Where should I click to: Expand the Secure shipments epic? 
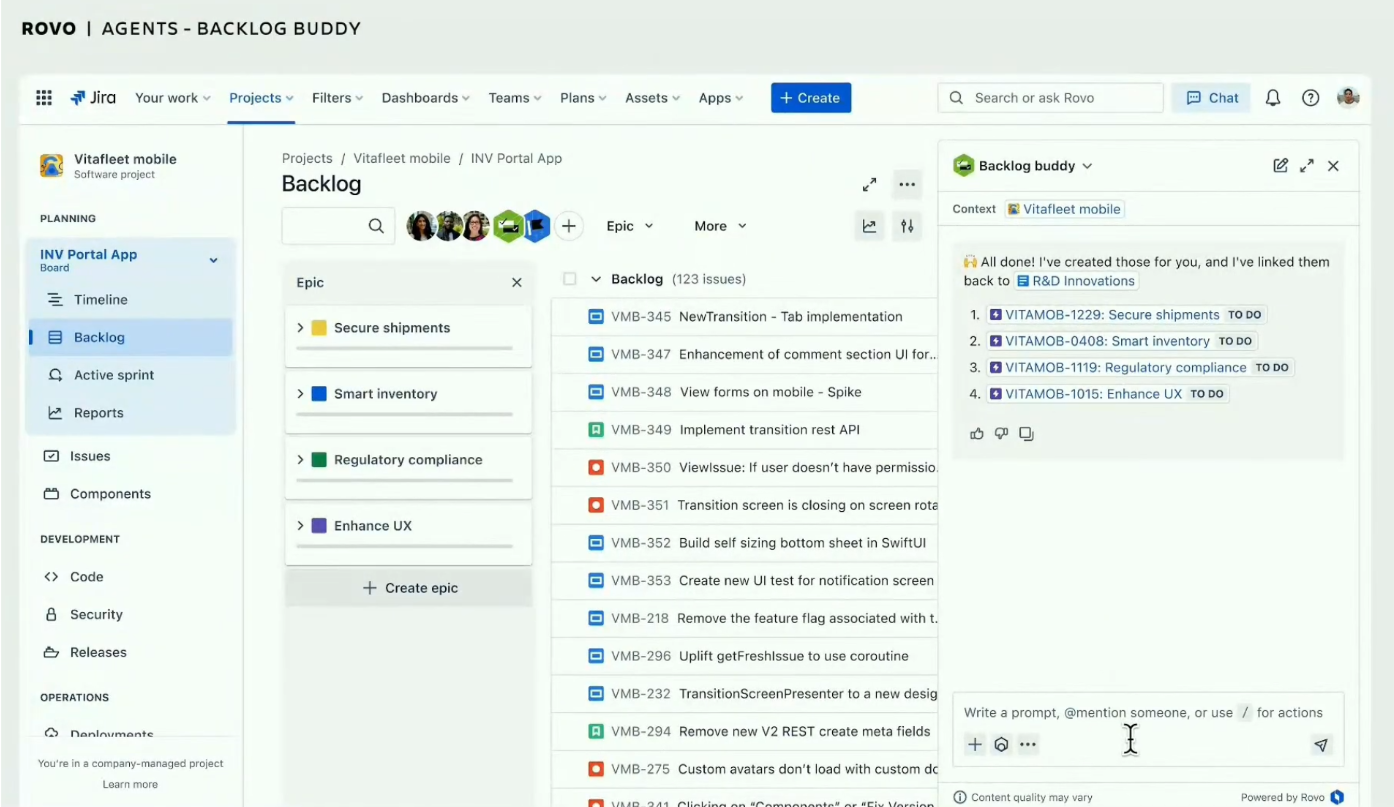300,328
